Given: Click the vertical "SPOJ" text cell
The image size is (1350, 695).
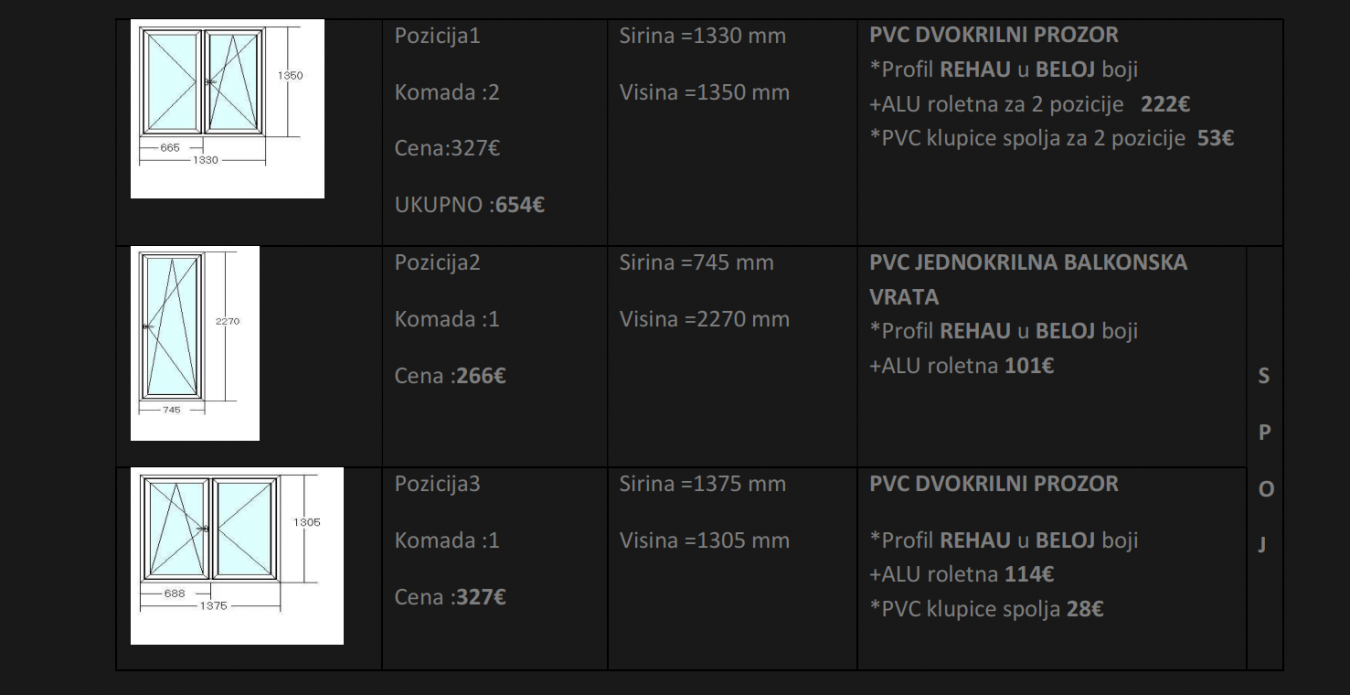Looking at the screenshot, I should (1264, 460).
